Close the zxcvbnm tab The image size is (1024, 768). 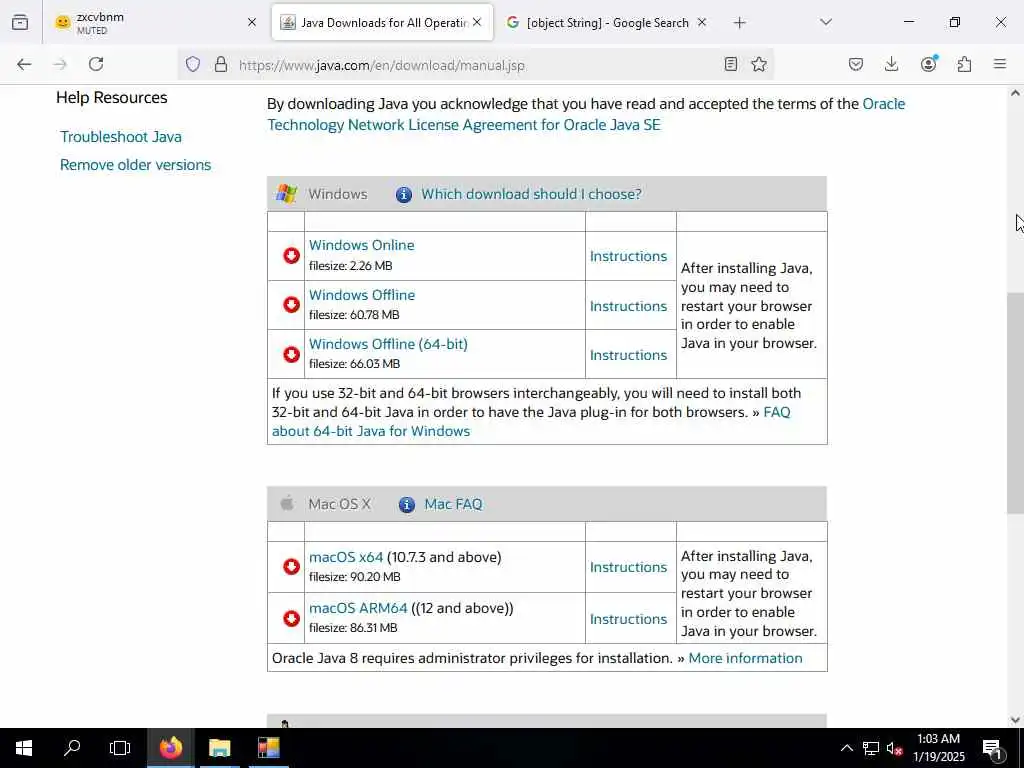point(252,22)
